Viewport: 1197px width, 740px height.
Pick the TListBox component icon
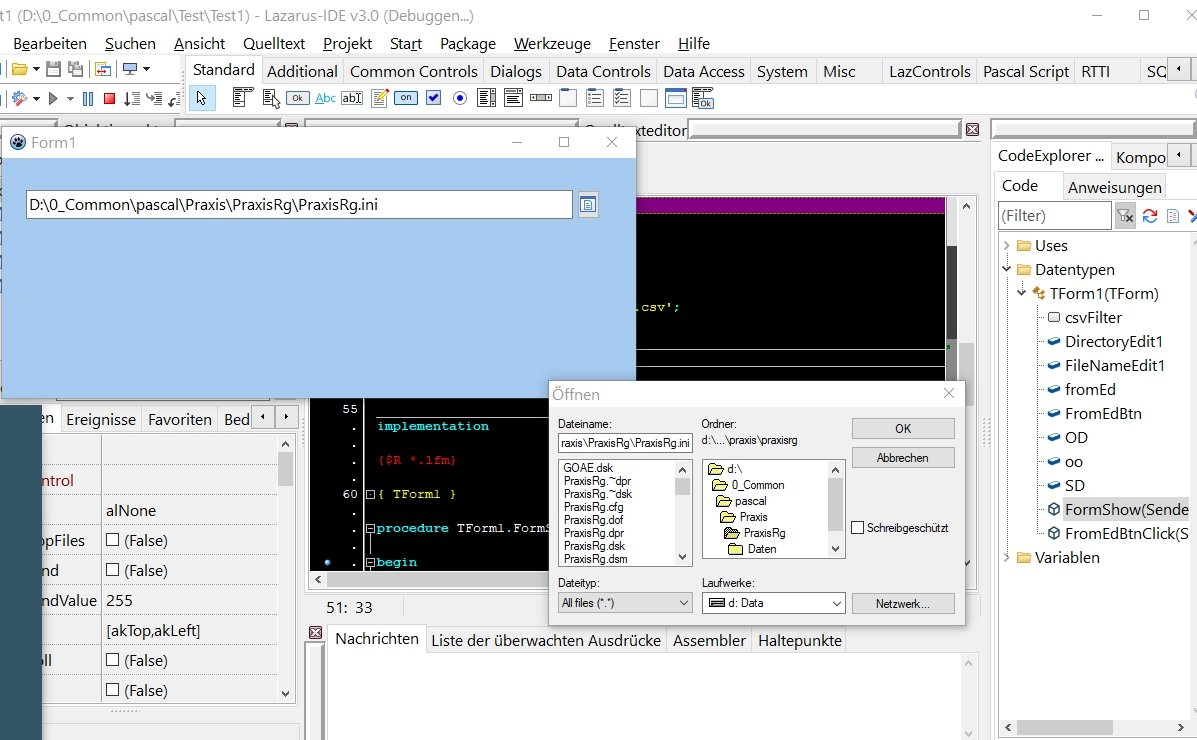[486, 98]
